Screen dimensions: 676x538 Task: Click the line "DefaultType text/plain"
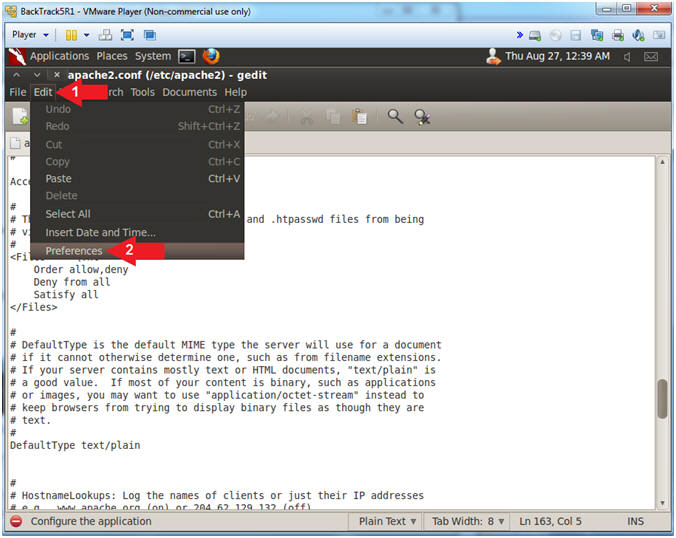point(75,445)
